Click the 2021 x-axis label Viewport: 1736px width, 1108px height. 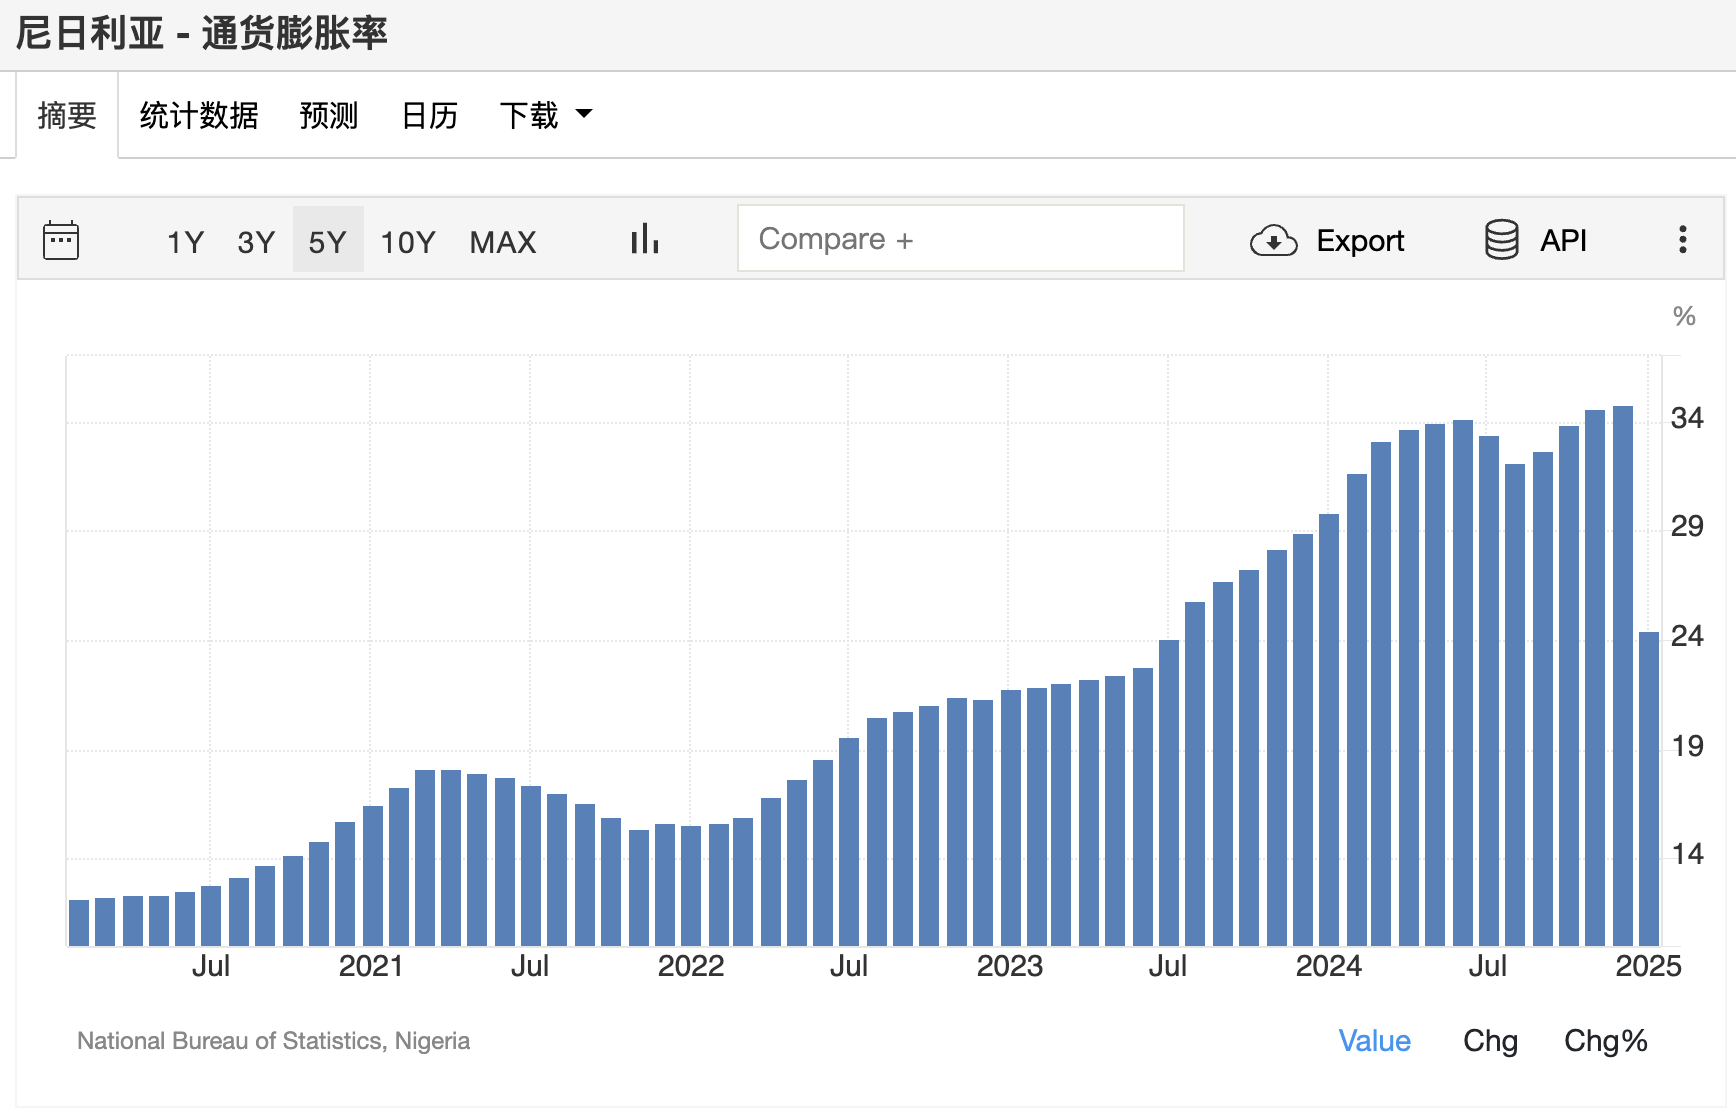point(370,966)
